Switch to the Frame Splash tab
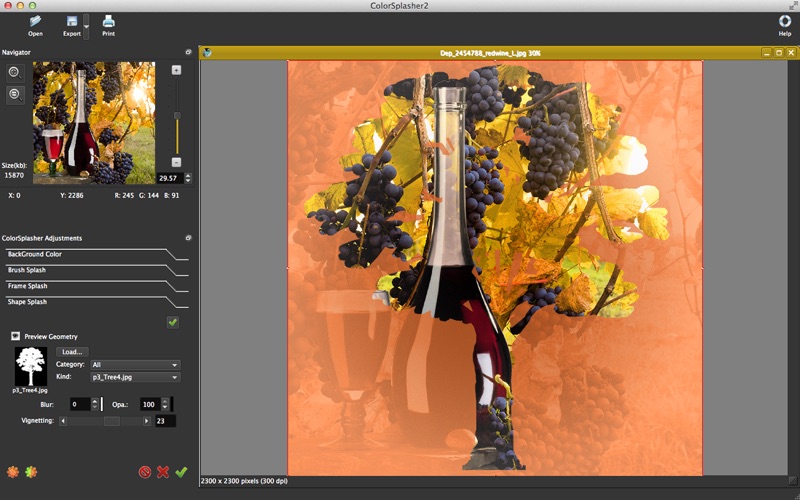Screen dimensions: 800x500 click(28, 286)
